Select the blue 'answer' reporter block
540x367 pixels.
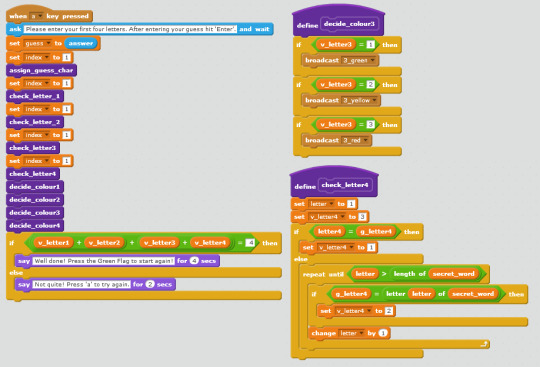[x=81, y=43]
